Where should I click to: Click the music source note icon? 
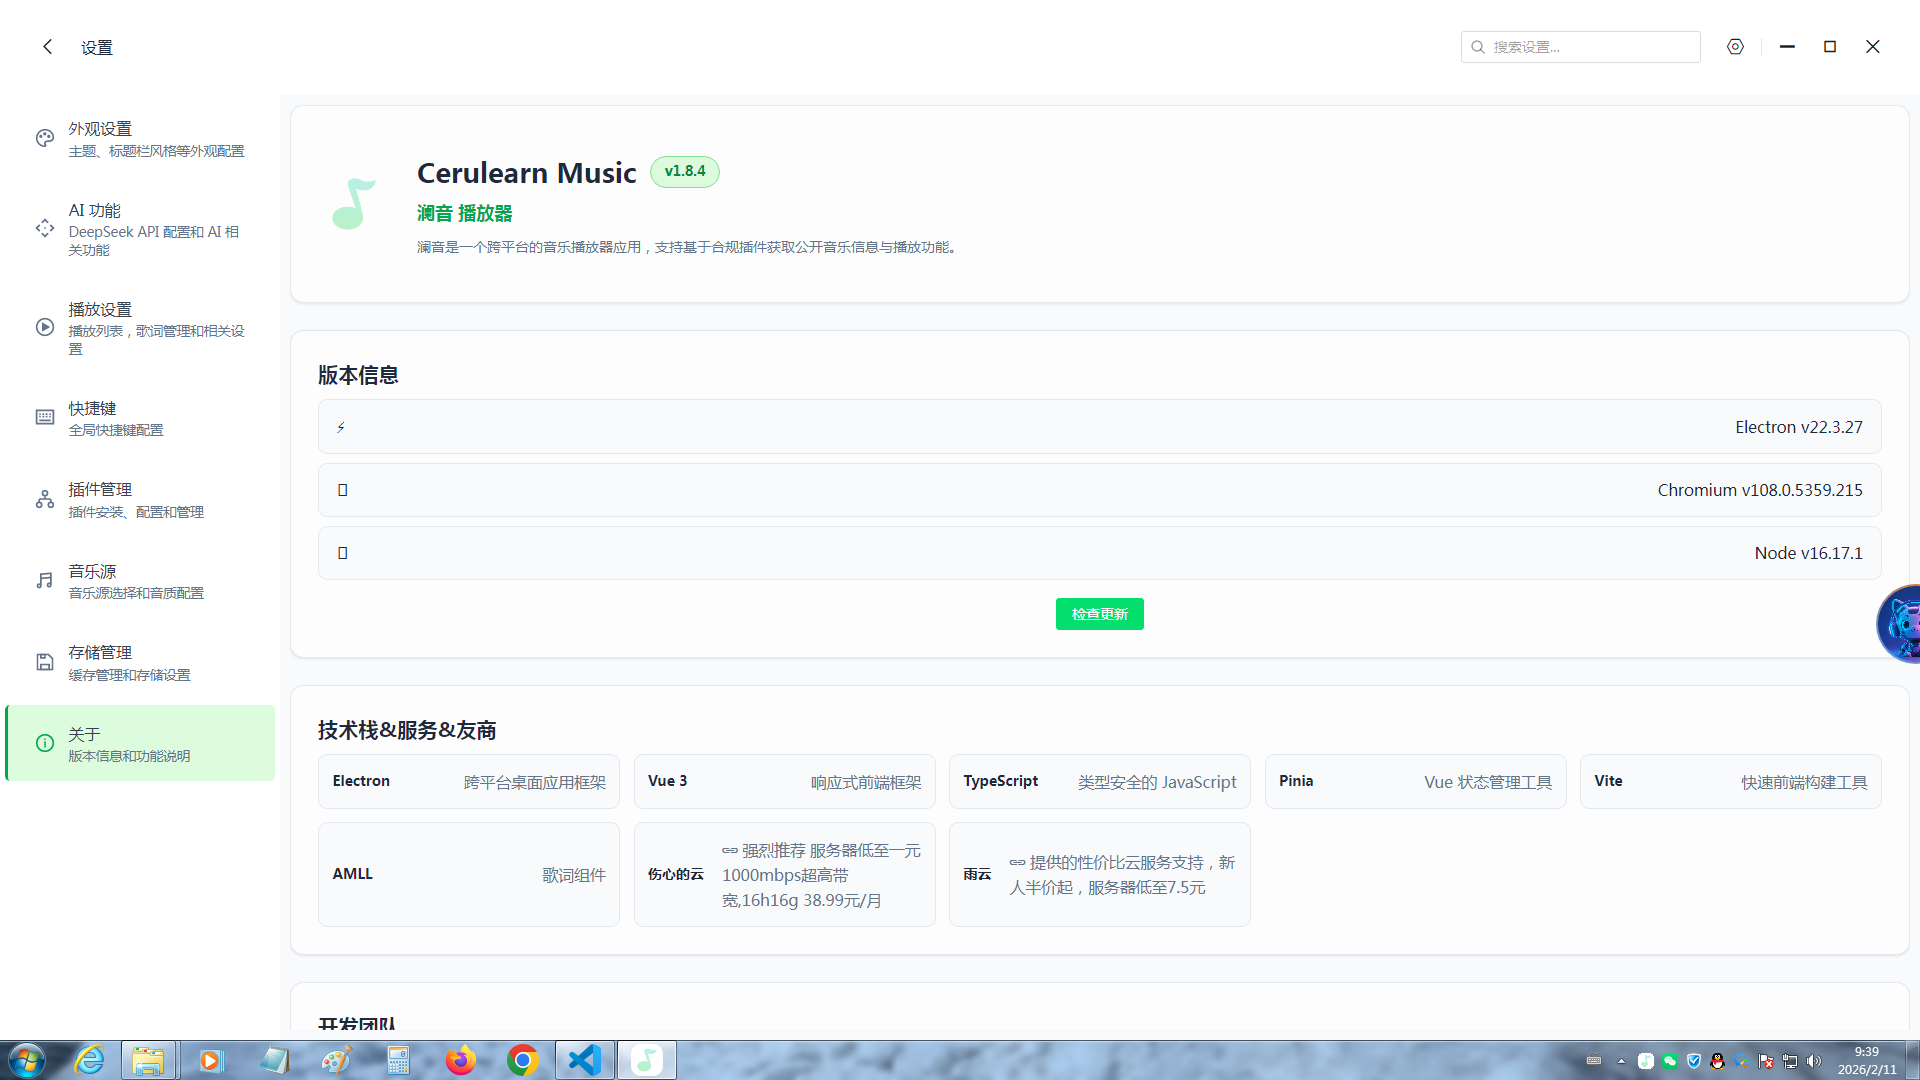coord(45,580)
